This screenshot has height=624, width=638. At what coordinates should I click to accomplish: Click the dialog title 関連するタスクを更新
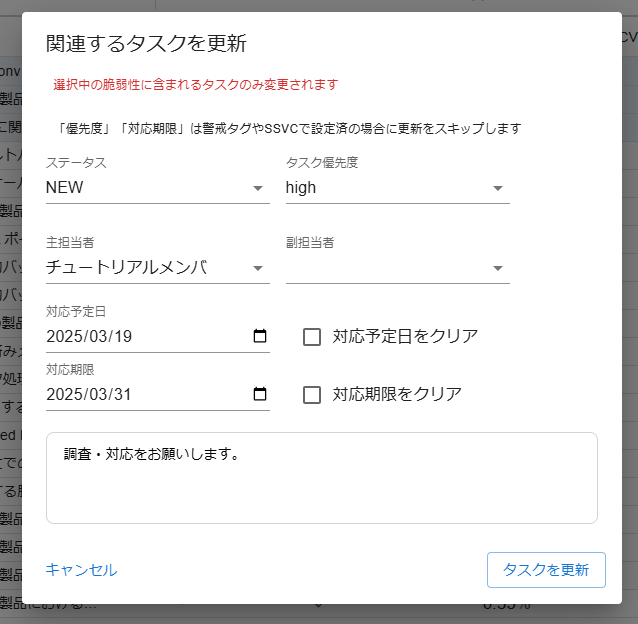(x=146, y=44)
